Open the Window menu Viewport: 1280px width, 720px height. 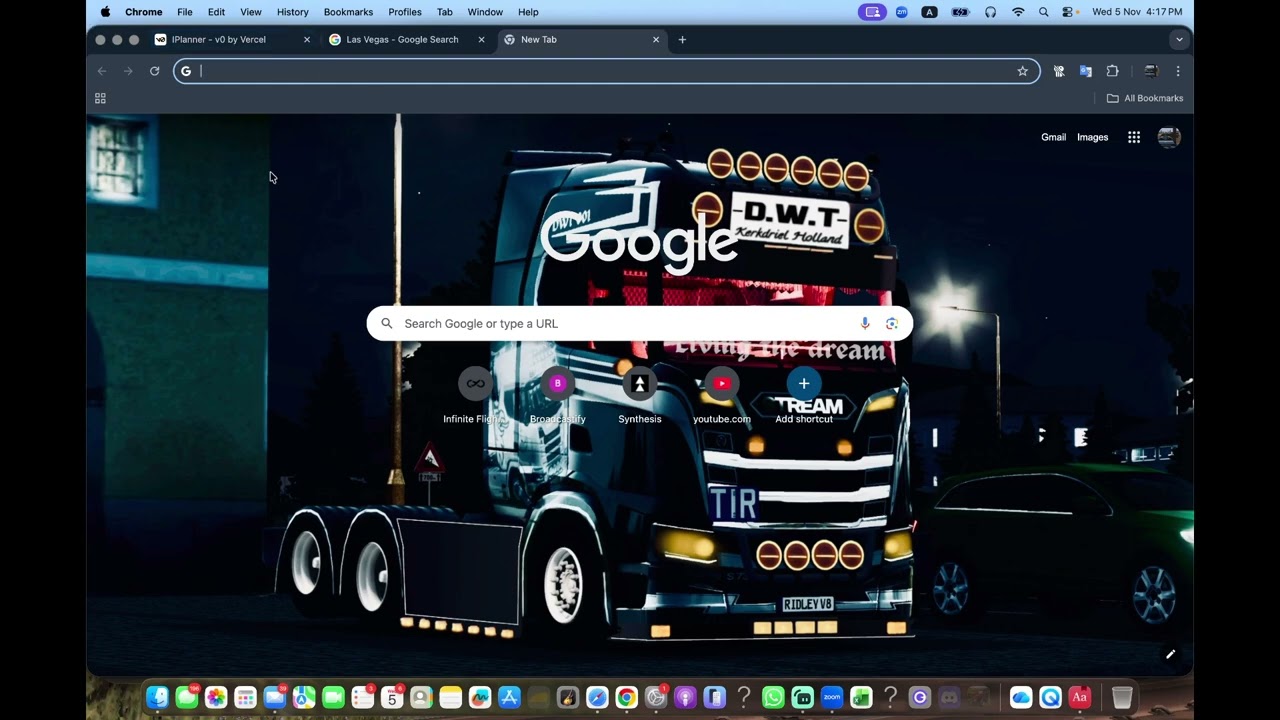[485, 12]
